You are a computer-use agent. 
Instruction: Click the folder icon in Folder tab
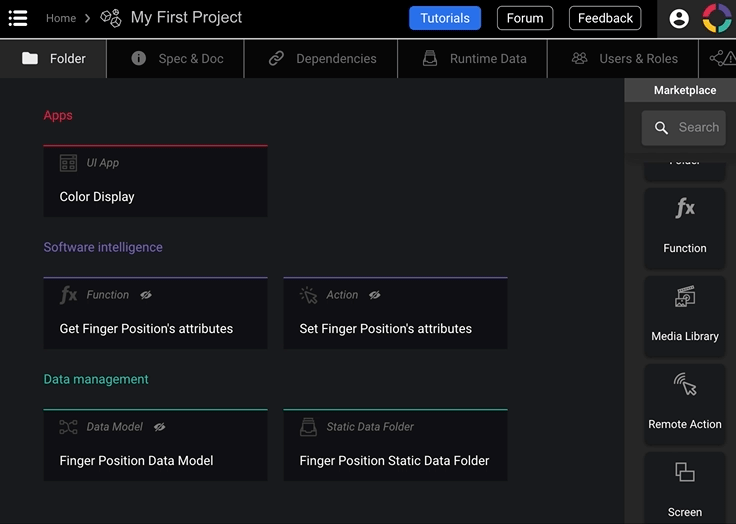(x=30, y=58)
